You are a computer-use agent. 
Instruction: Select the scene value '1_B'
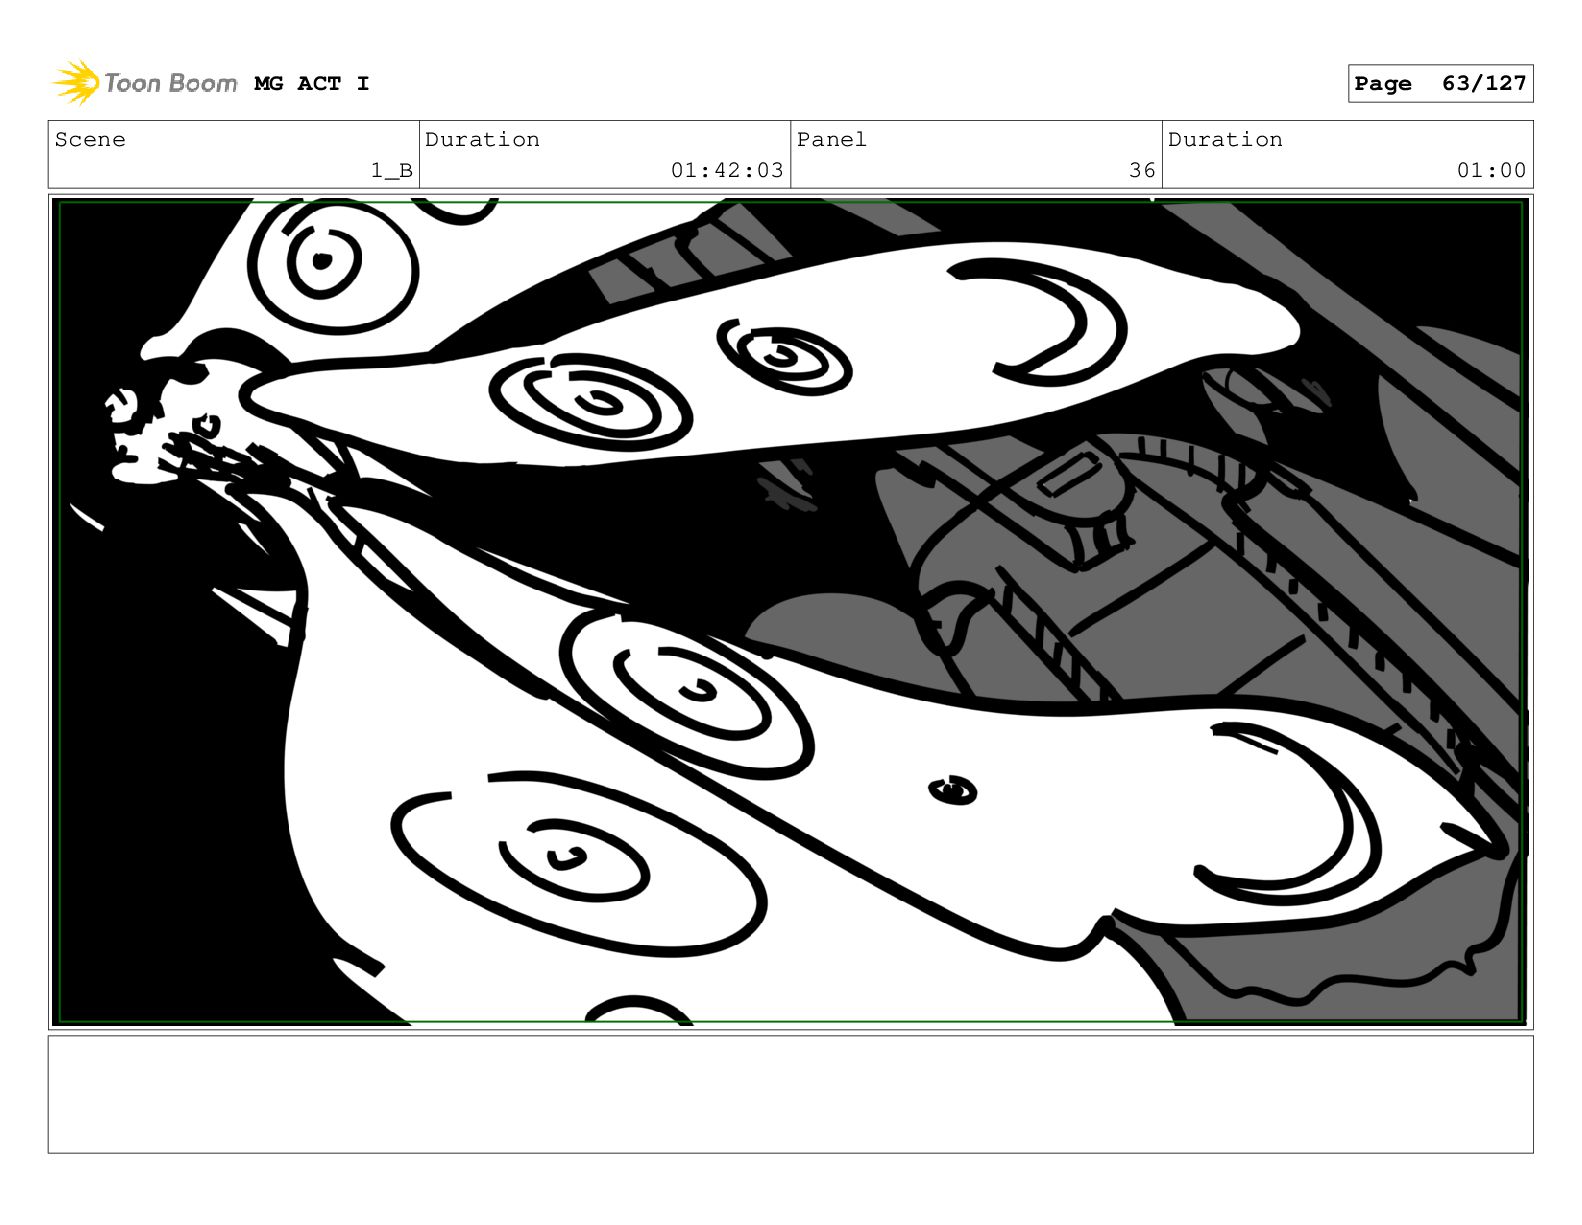click(x=392, y=171)
